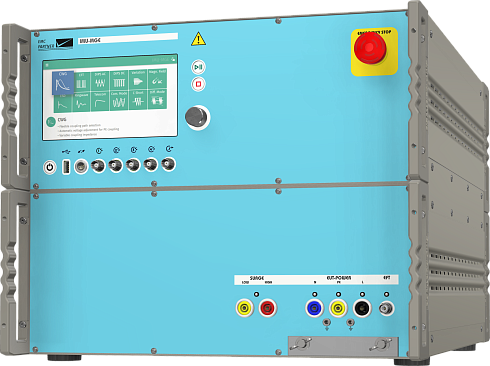
Task: Hit the red Stop button
Action: pos(198,84)
